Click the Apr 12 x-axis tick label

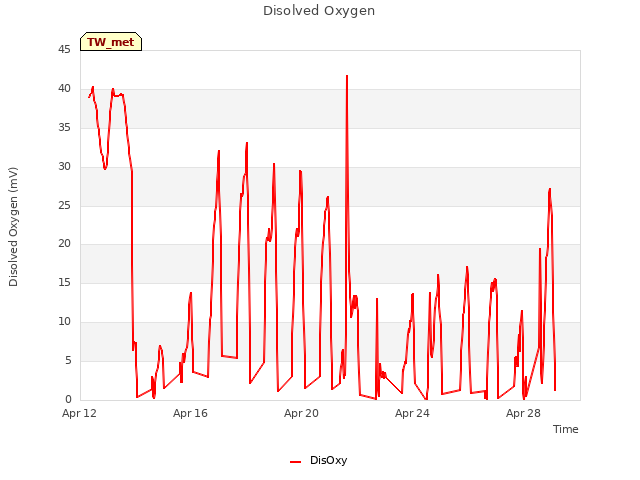(79, 413)
